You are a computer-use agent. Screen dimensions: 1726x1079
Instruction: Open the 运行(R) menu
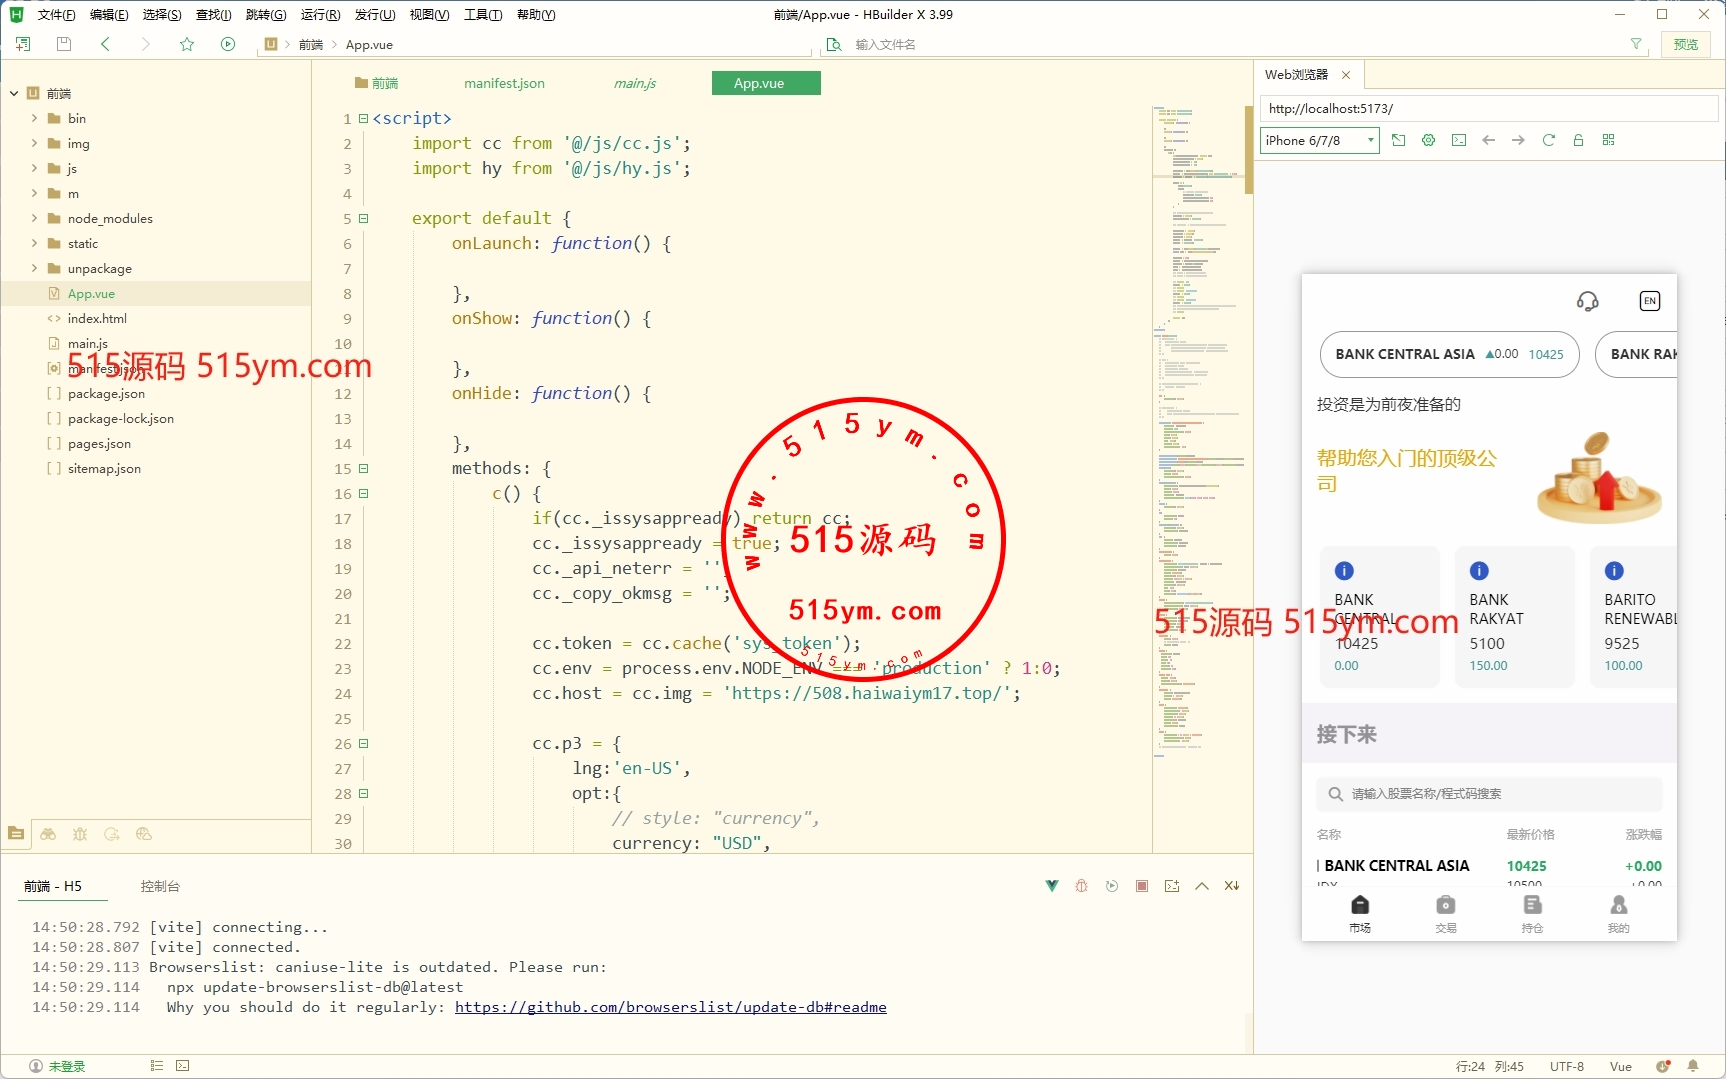[x=320, y=15]
